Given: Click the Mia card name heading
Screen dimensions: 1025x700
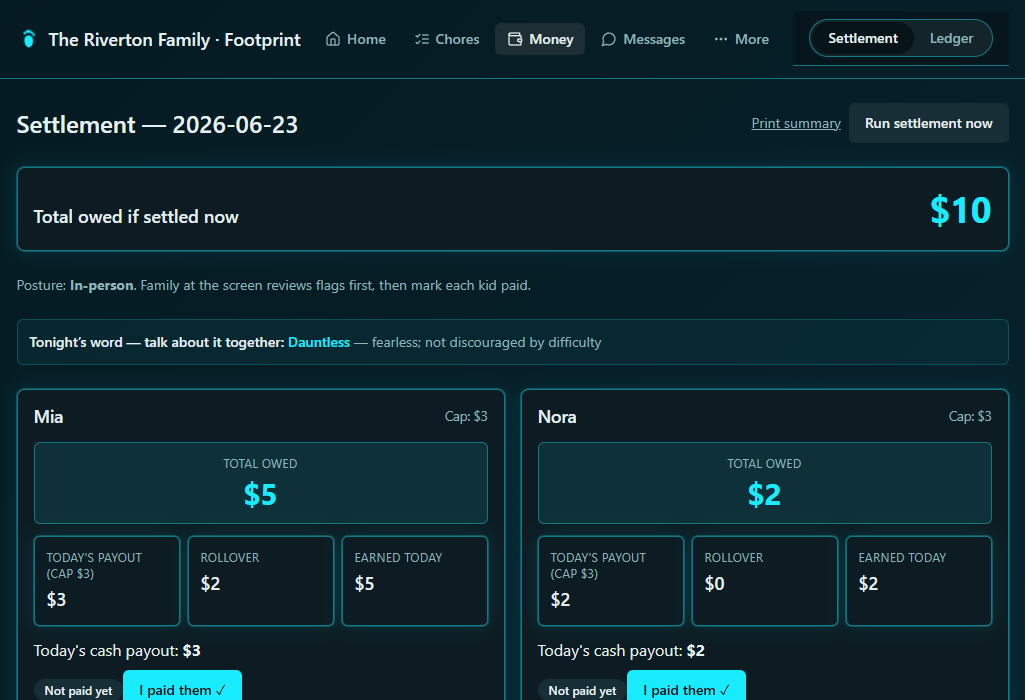Looking at the screenshot, I should [48, 417].
